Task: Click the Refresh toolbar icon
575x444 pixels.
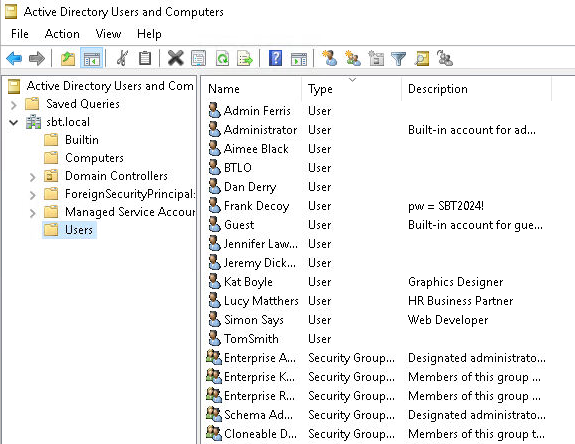Action: pyautogui.click(x=222, y=58)
